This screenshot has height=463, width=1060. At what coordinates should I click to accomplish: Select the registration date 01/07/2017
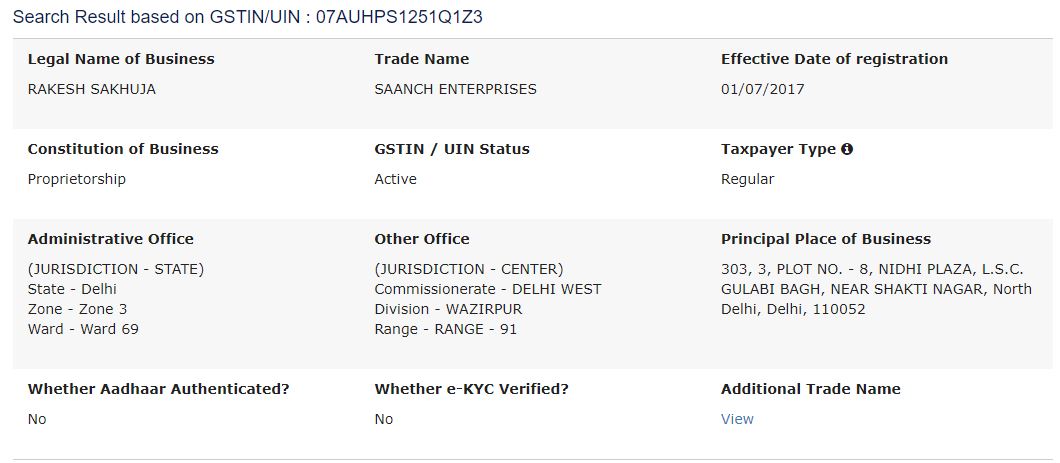tap(762, 89)
